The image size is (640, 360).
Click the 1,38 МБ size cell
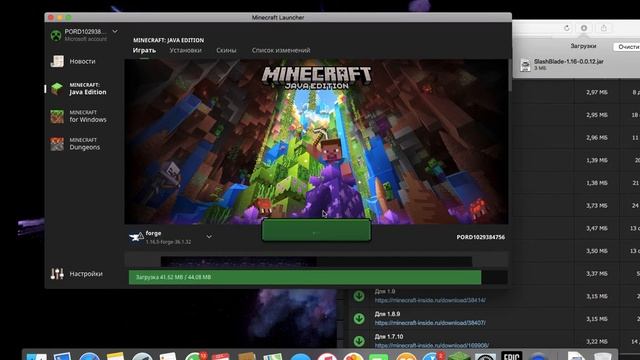pyautogui.click(x=597, y=183)
